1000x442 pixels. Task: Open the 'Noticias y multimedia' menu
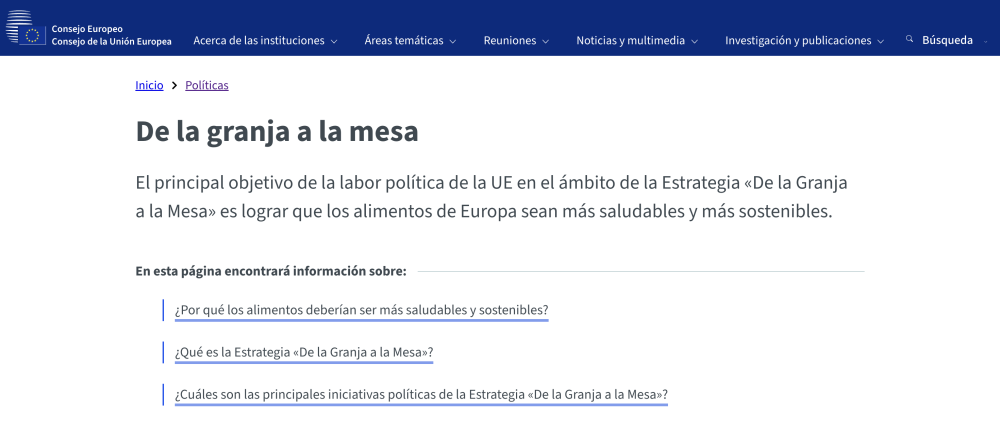point(630,41)
